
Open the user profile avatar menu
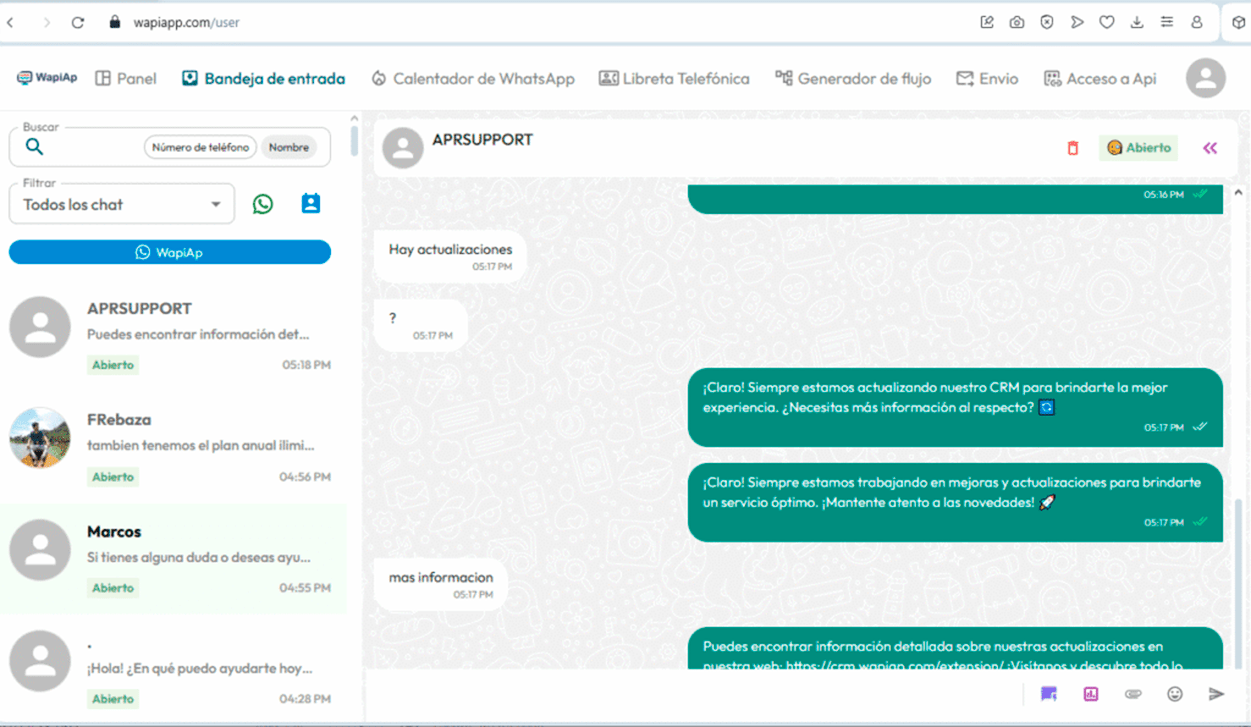1205,78
